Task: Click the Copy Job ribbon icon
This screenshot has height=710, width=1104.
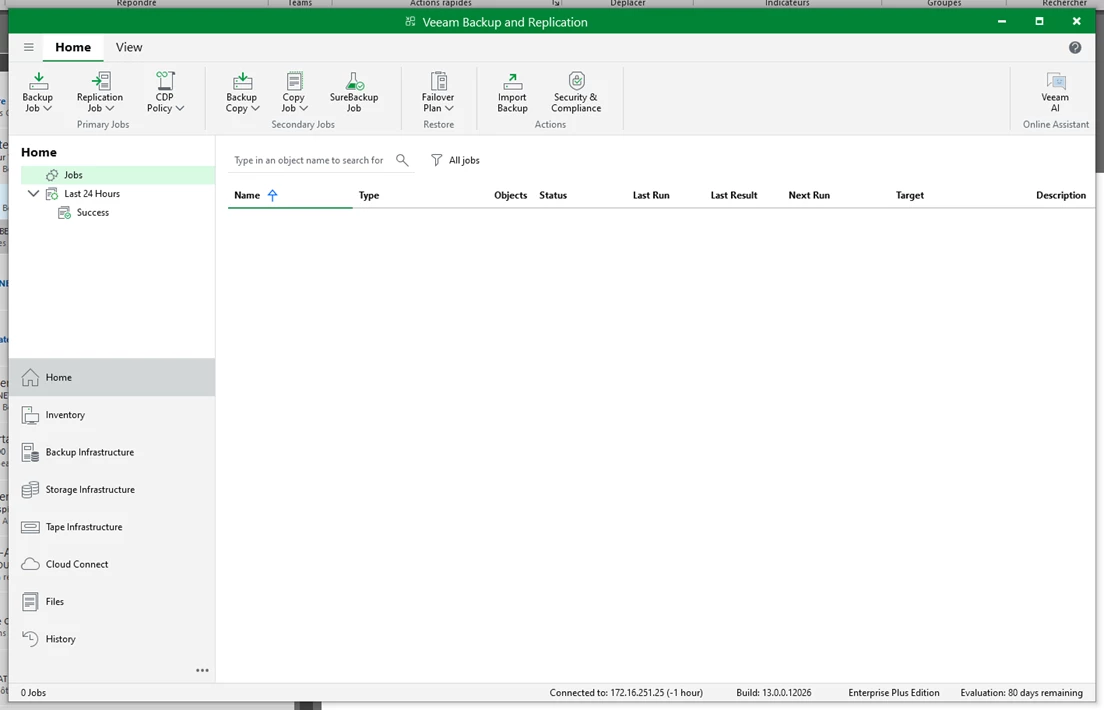Action: 294,81
